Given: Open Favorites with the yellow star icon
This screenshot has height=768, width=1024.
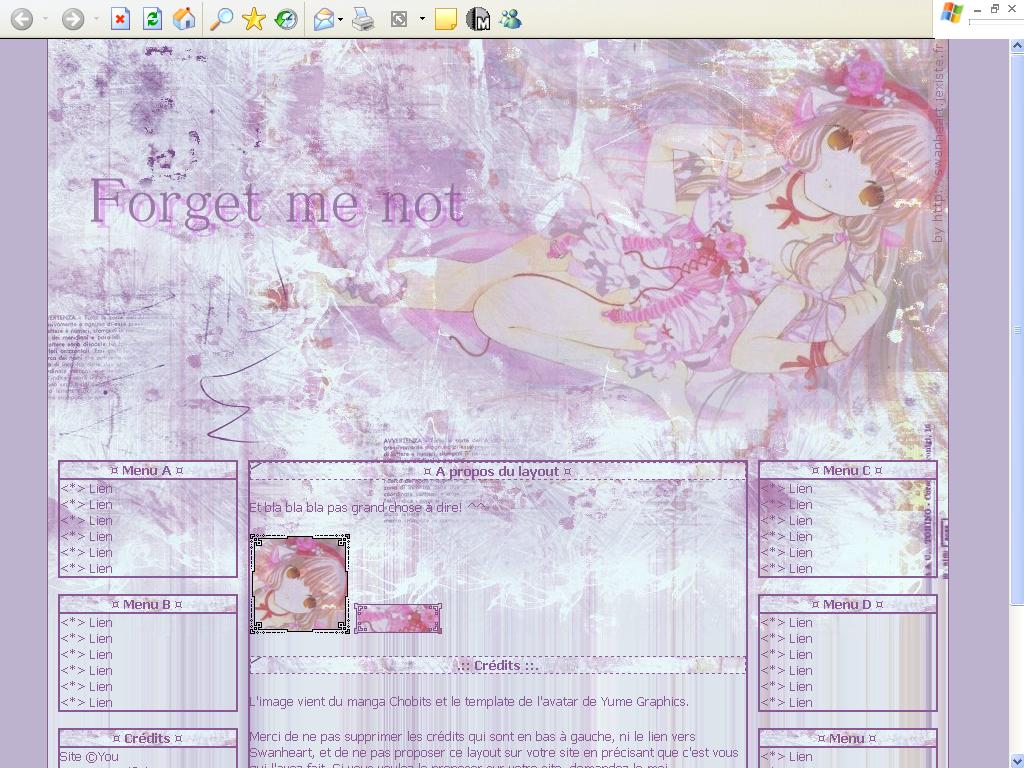Looking at the screenshot, I should (x=253, y=19).
